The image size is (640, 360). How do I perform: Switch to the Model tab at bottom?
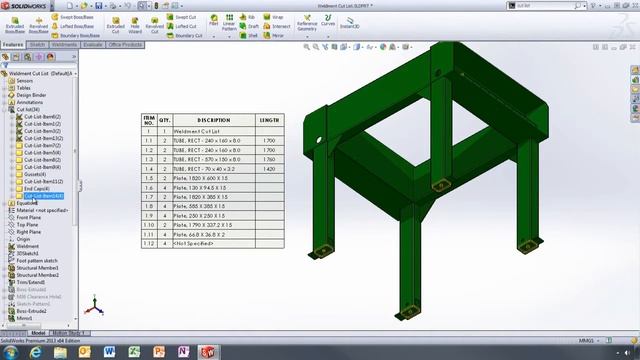[38, 333]
